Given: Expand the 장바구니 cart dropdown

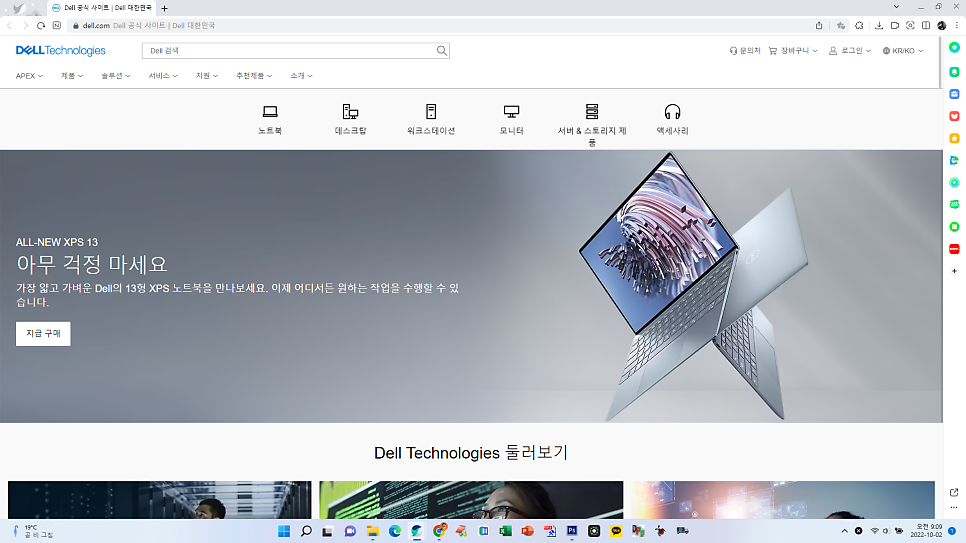Looking at the screenshot, I should click(793, 51).
